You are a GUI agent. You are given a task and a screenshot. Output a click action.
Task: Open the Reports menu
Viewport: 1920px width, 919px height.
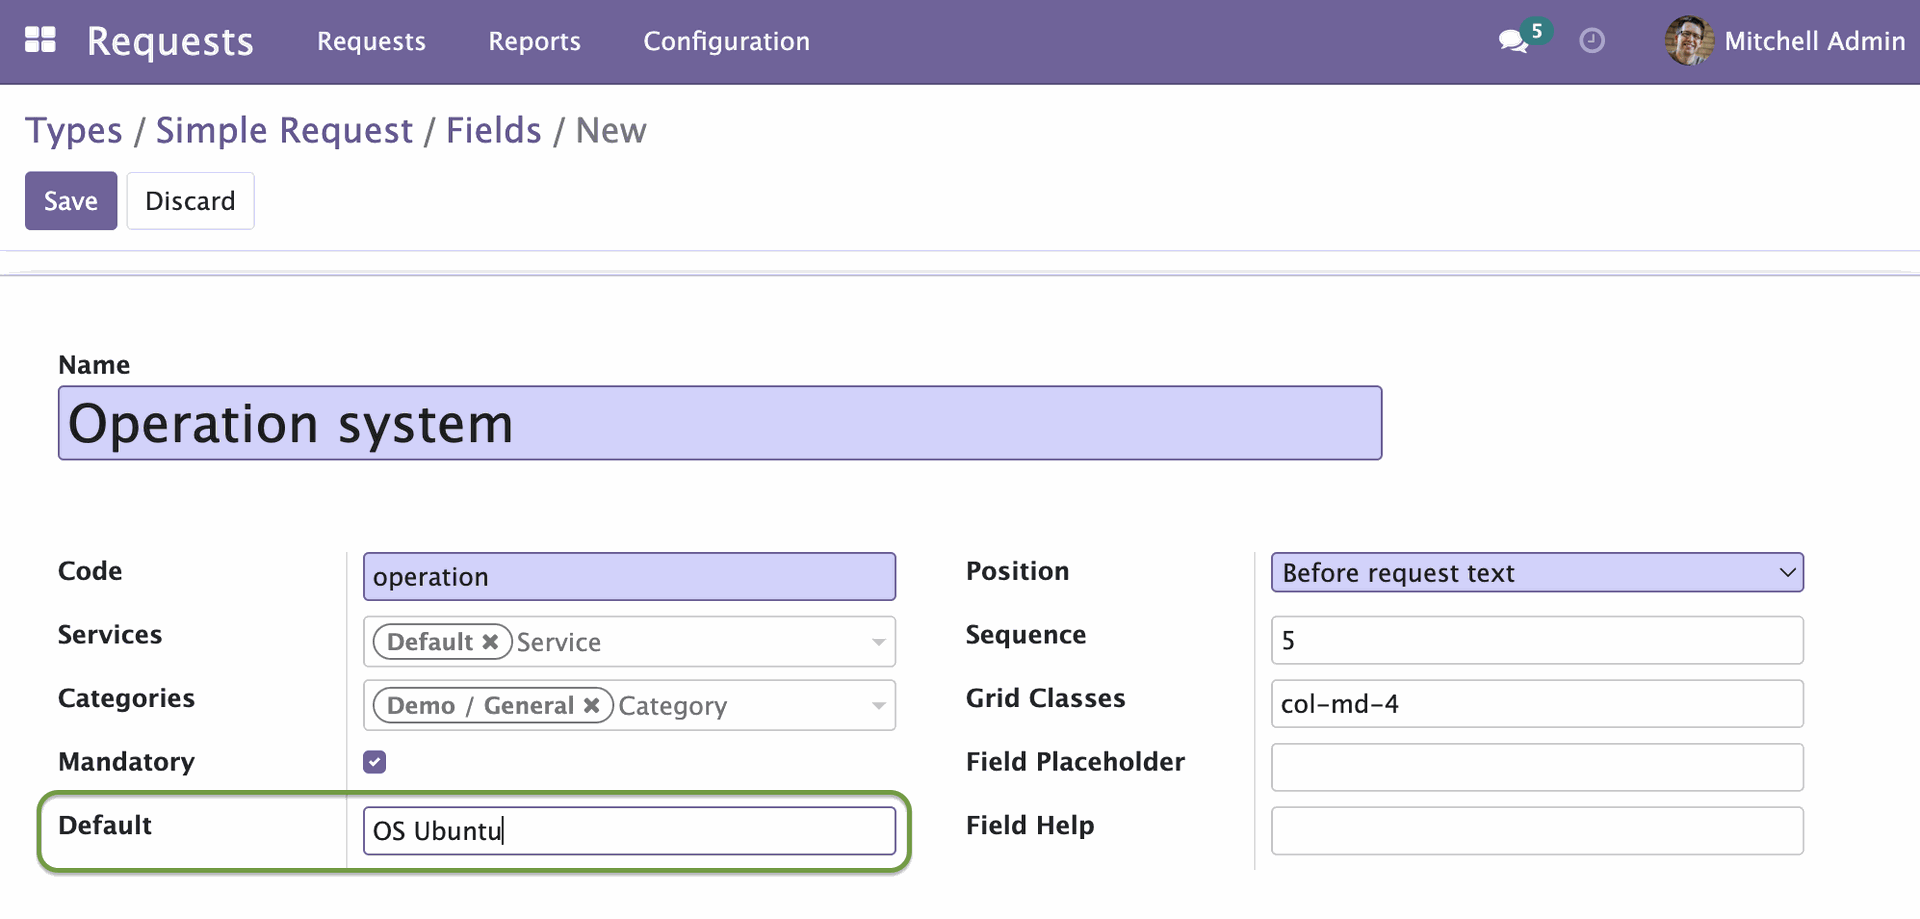pyautogui.click(x=534, y=41)
